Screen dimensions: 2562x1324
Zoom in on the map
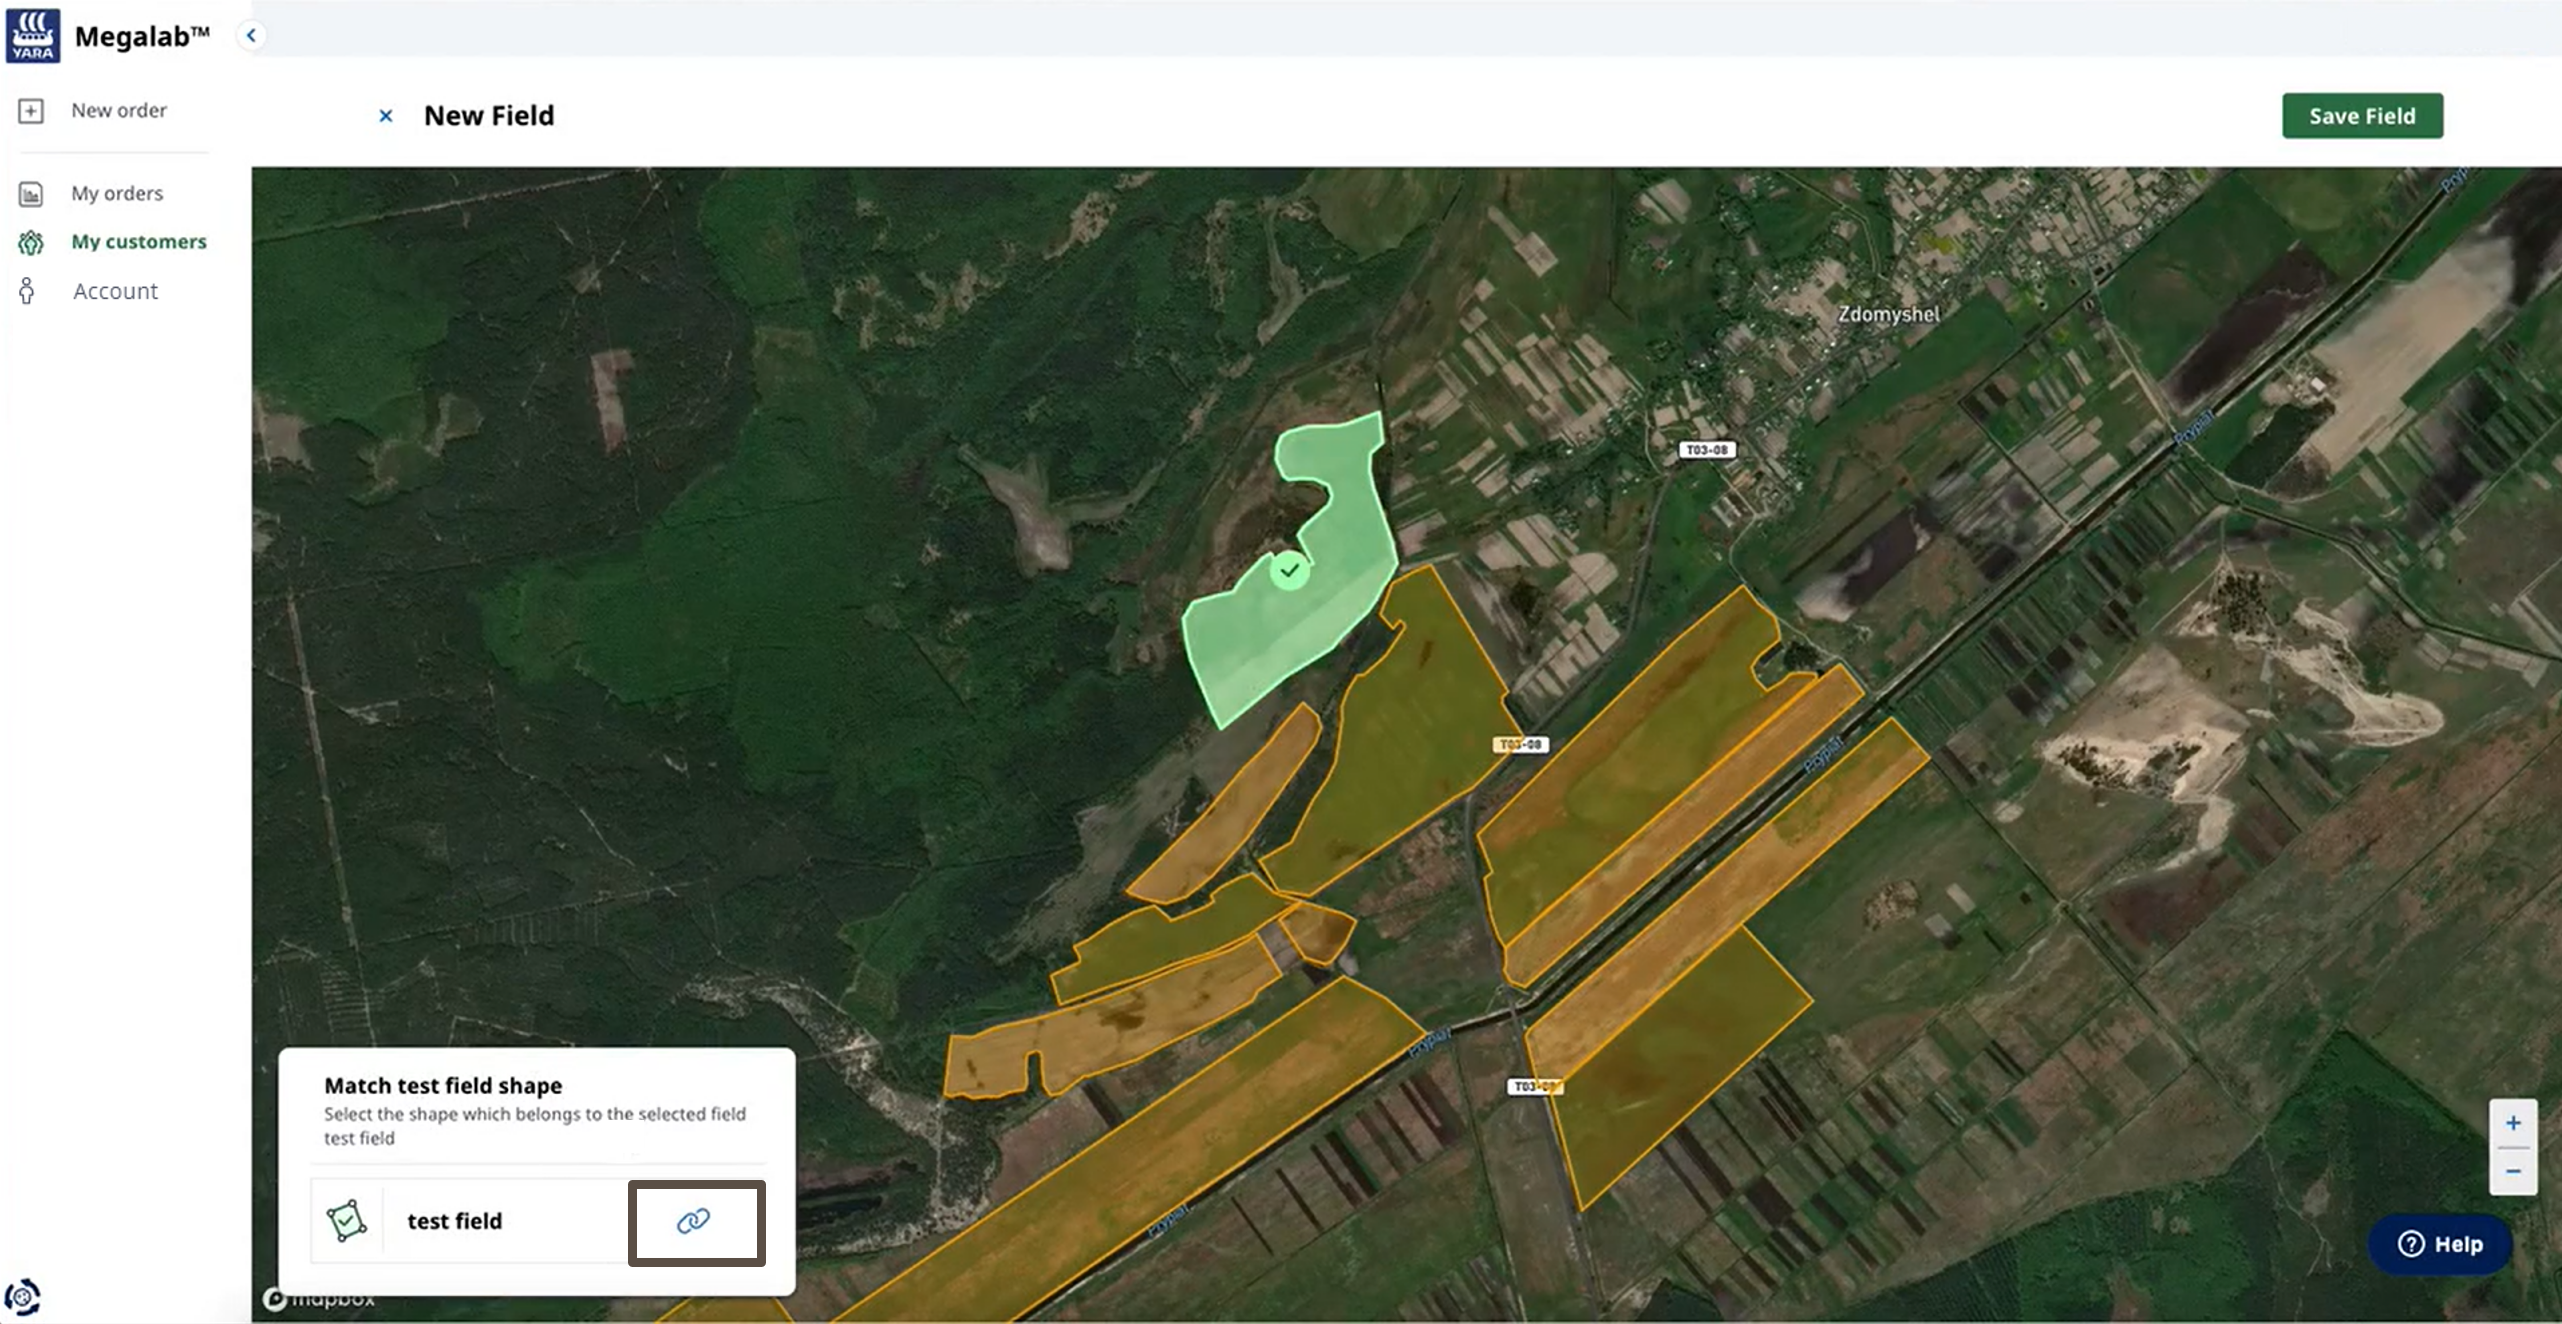2512,1123
